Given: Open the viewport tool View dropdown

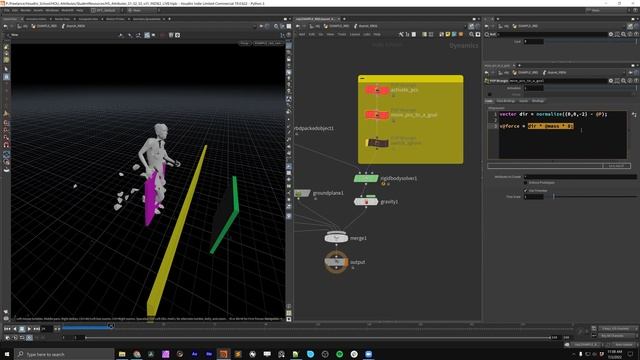Looking at the screenshot, I should coord(15,35).
